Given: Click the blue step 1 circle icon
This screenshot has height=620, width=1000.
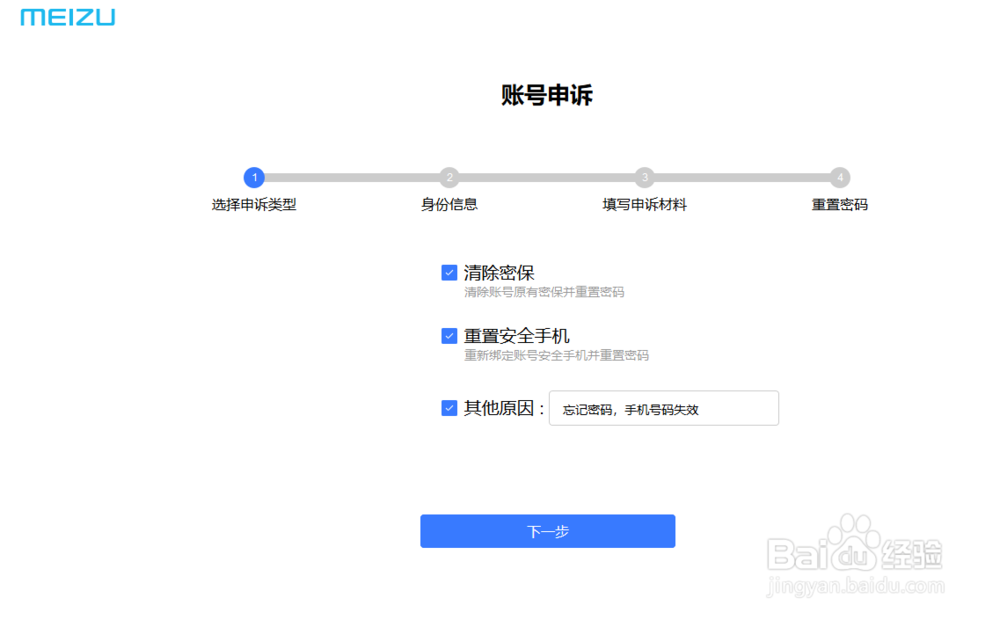Looking at the screenshot, I should 253,177.
